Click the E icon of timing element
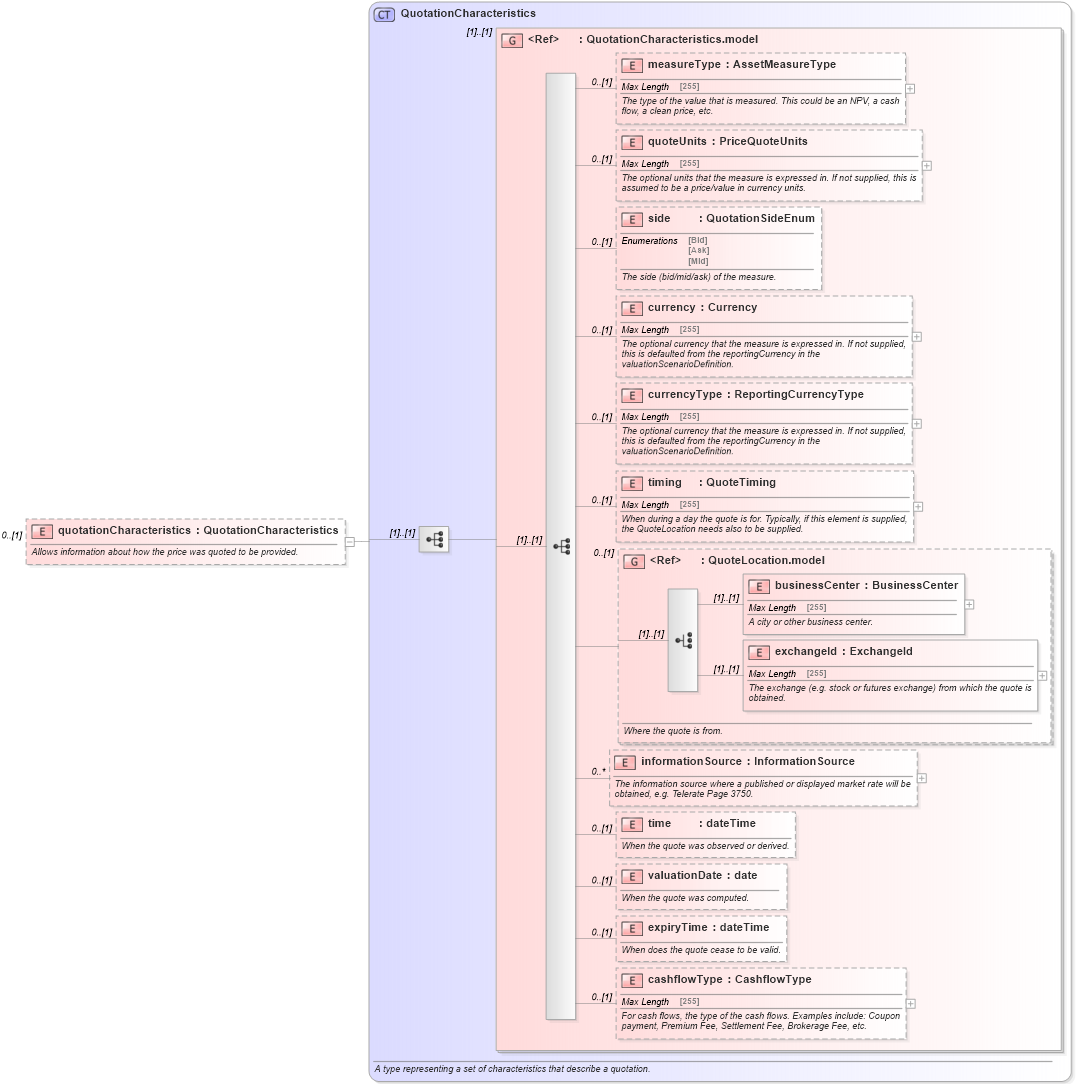Image resolution: width=1076 pixels, height=1084 pixels. [632, 483]
